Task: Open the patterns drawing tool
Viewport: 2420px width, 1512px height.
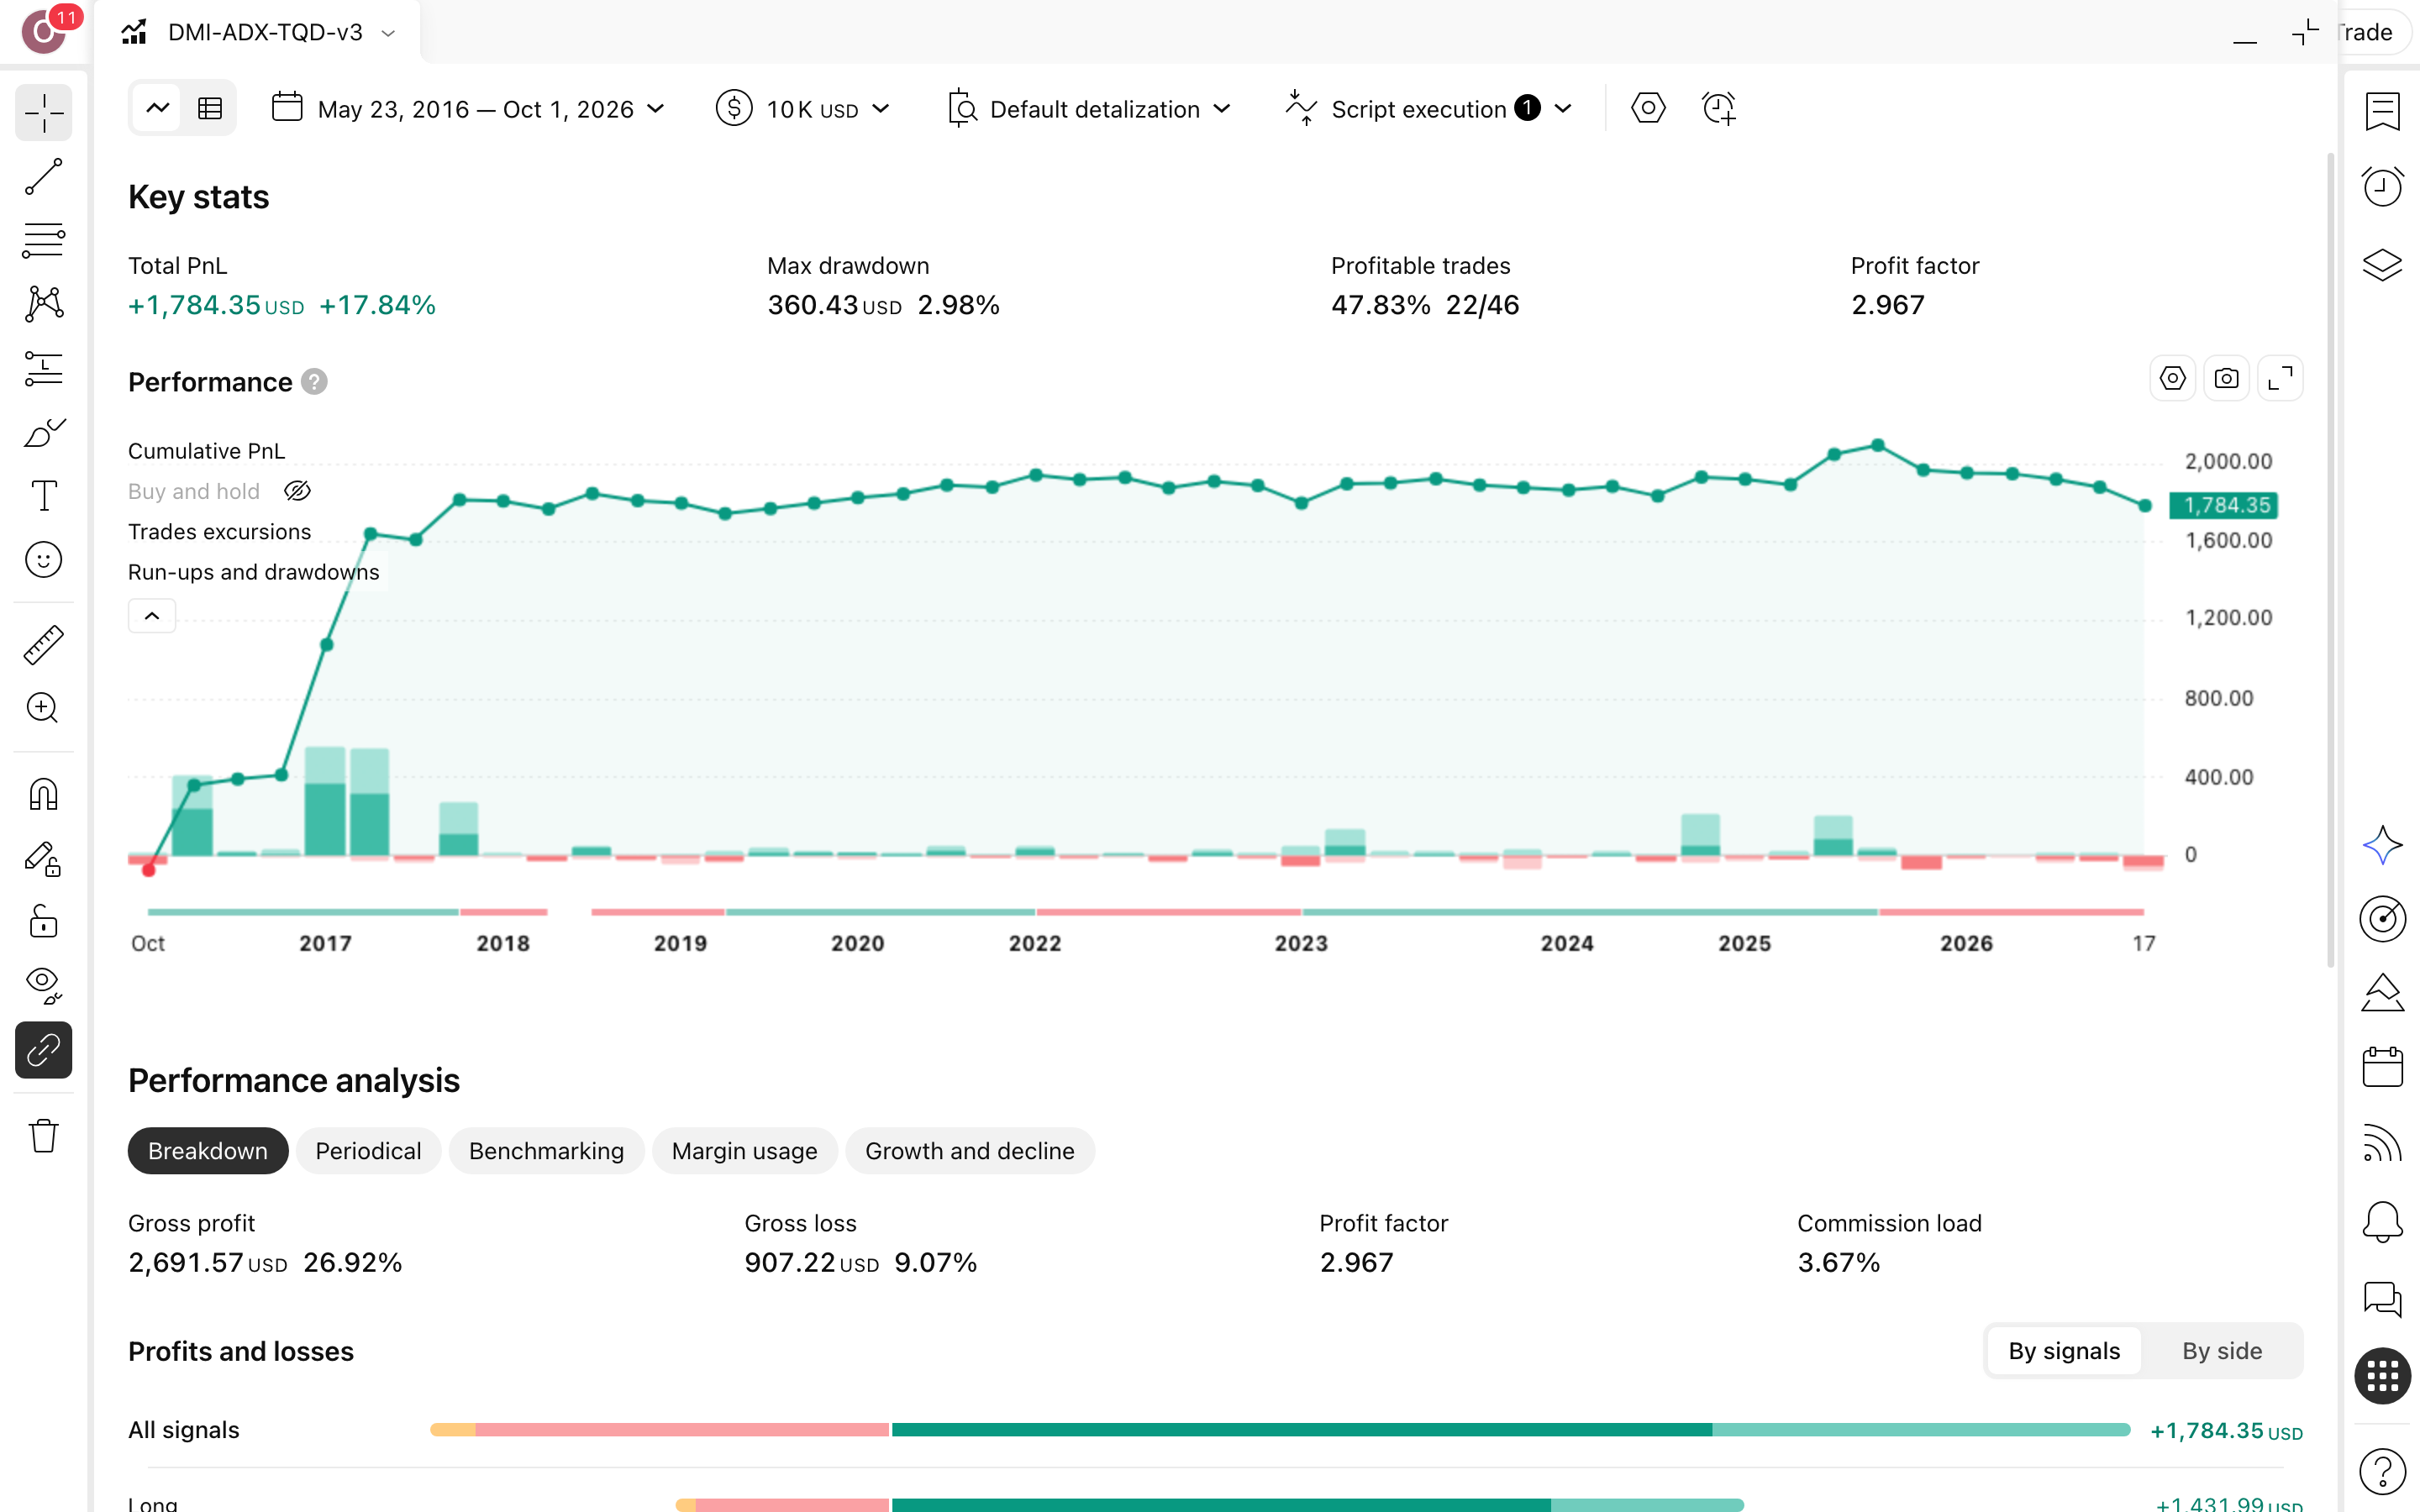Action: tap(44, 304)
